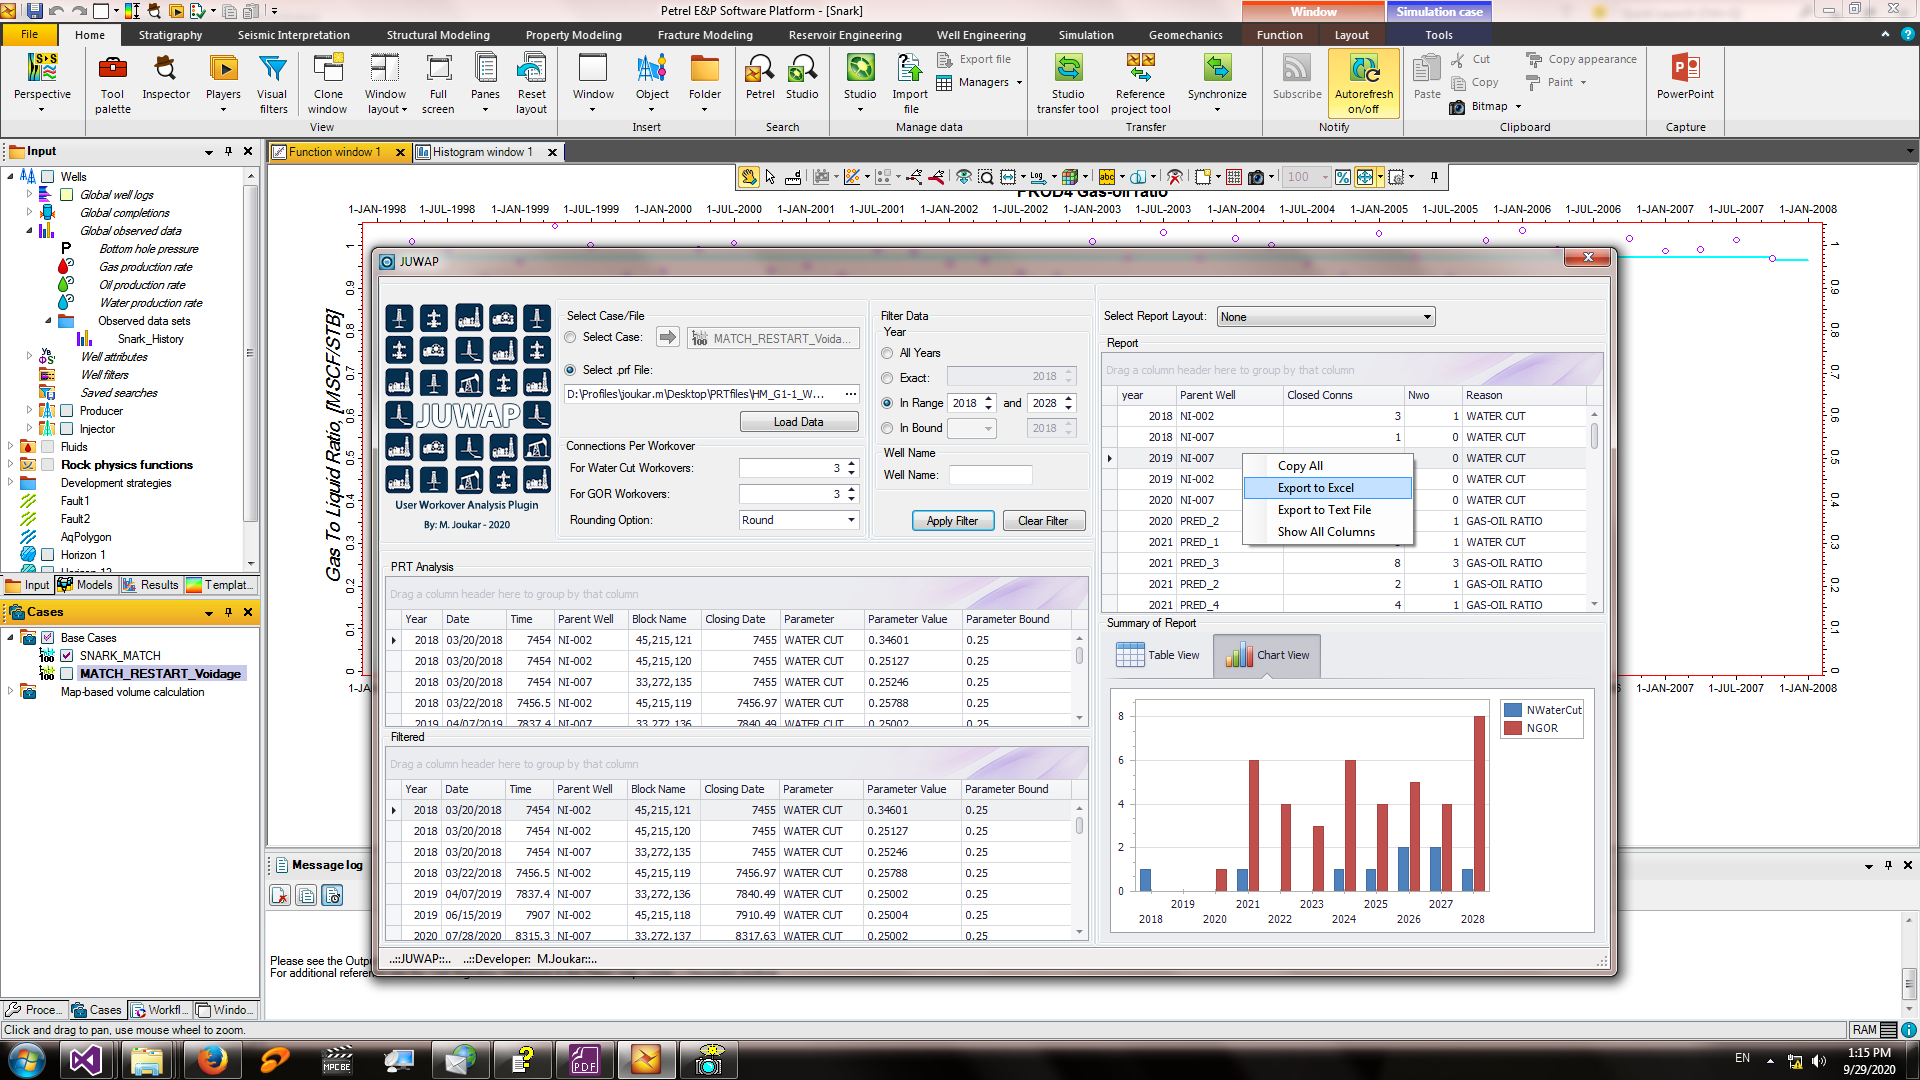Select the Petrel search tool
Viewport: 1920px width, 1080px height.
pos(760,80)
